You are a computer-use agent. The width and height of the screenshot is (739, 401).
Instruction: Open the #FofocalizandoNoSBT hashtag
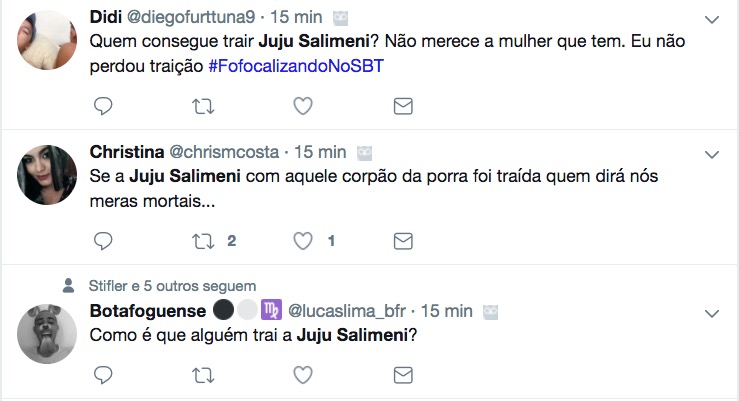[297, 66]
